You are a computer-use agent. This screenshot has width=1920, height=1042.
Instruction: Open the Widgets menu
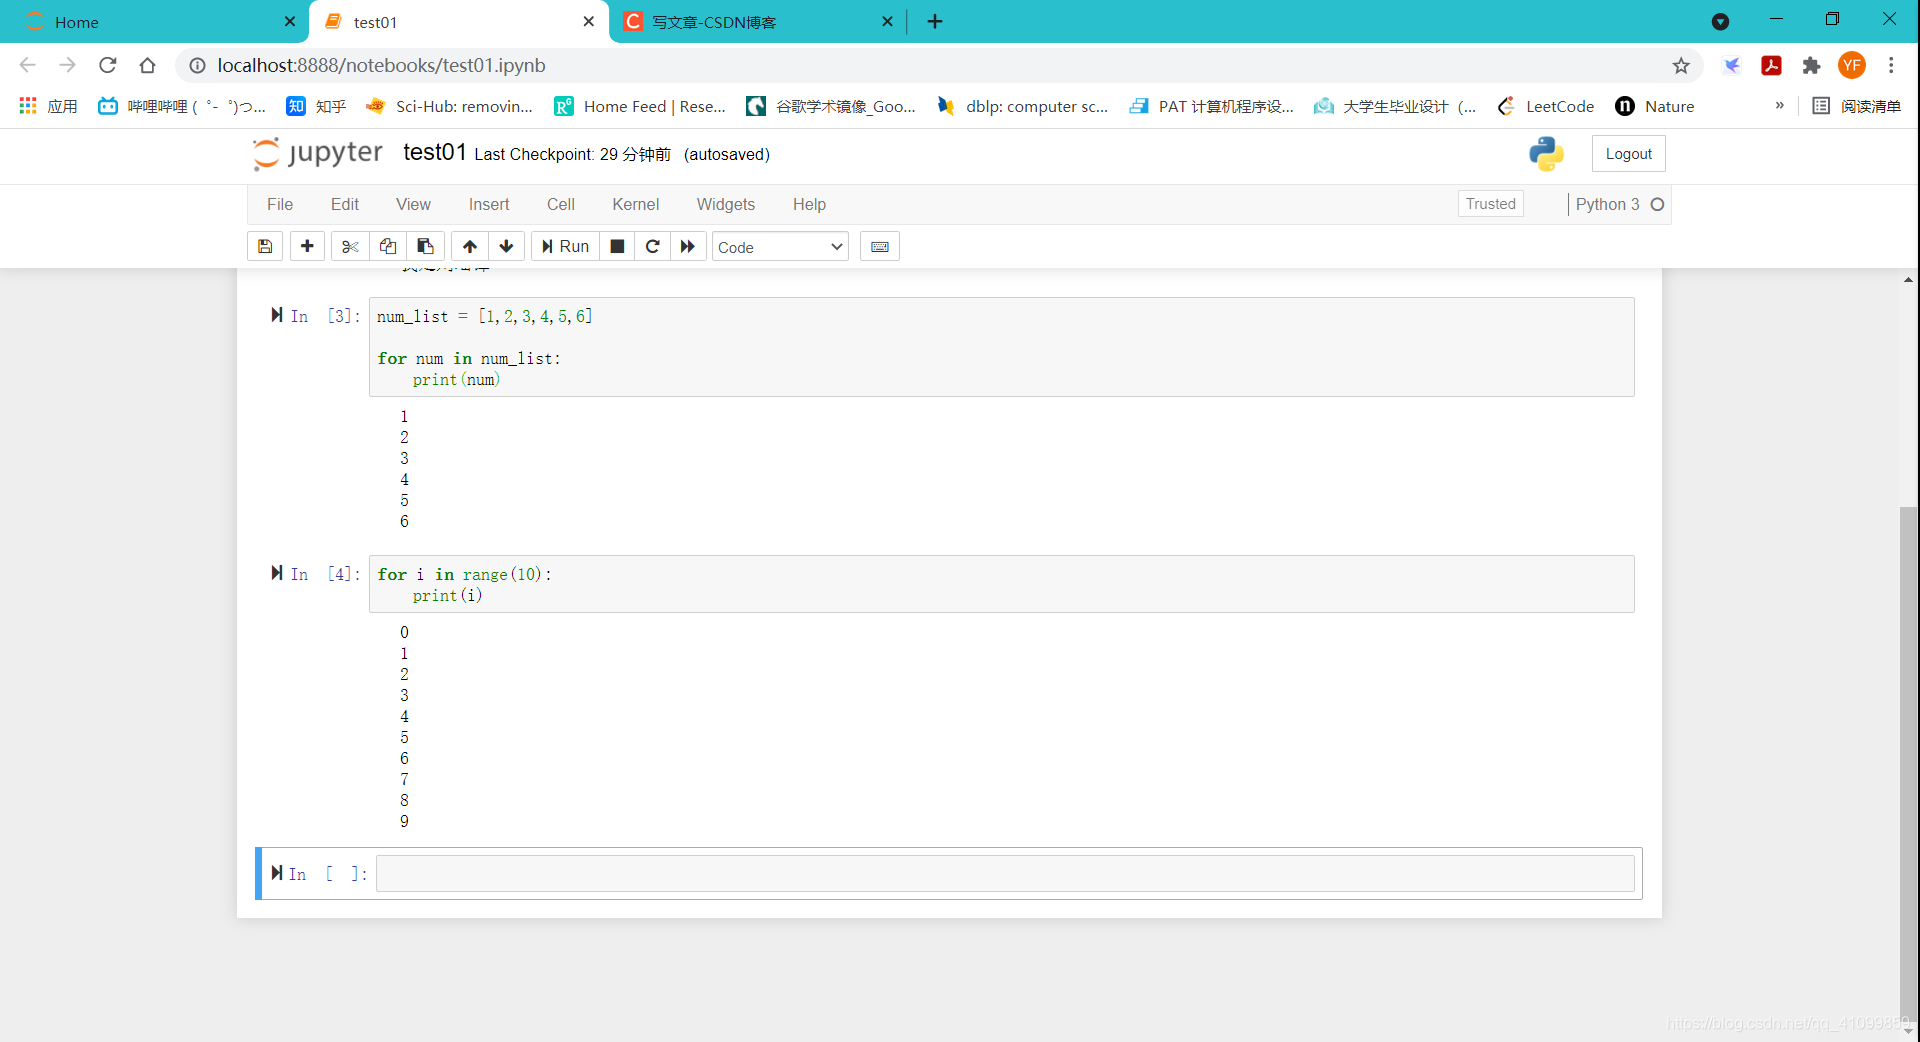[x=726, y=204]
